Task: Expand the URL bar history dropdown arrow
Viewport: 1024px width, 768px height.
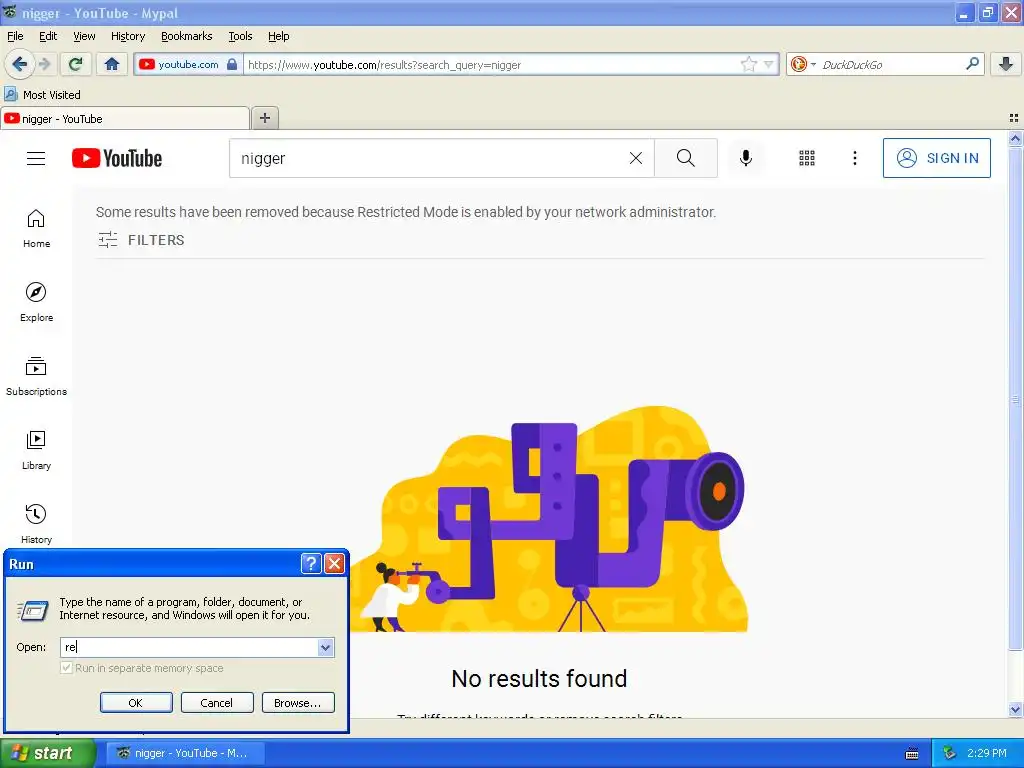Action: pos(769,64)
